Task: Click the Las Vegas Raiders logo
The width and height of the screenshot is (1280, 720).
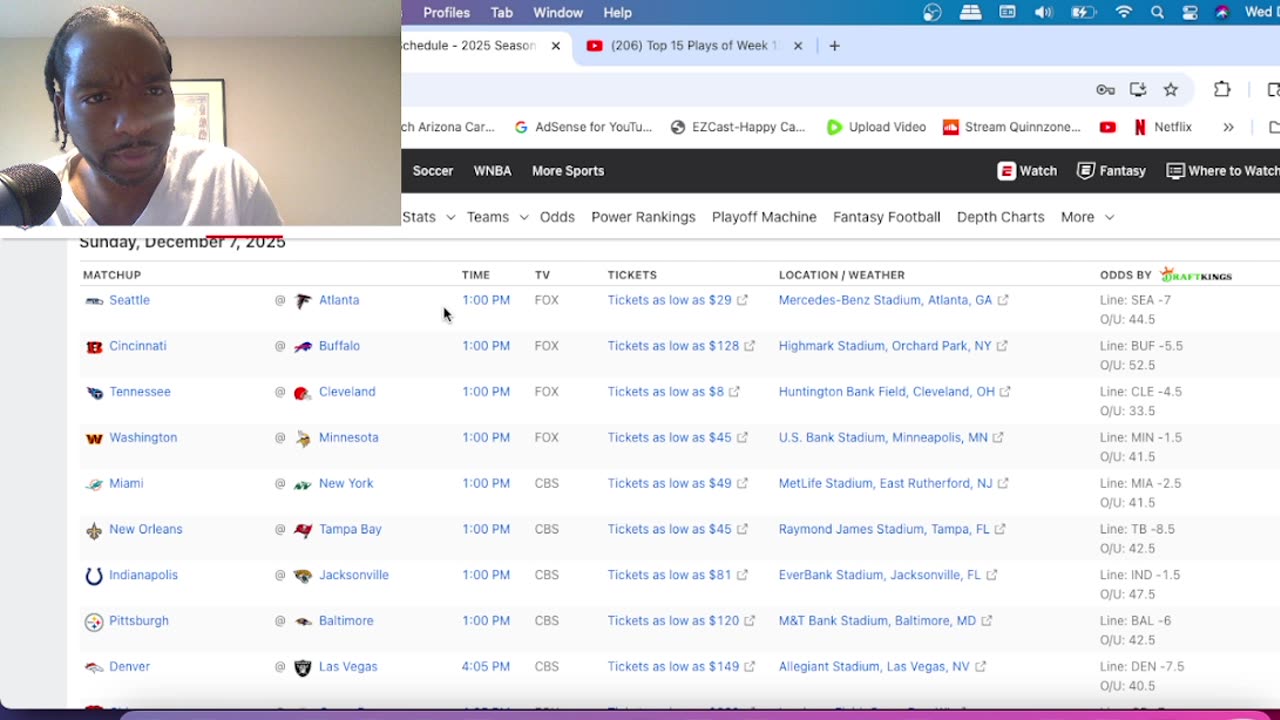Action: point(303,668)
